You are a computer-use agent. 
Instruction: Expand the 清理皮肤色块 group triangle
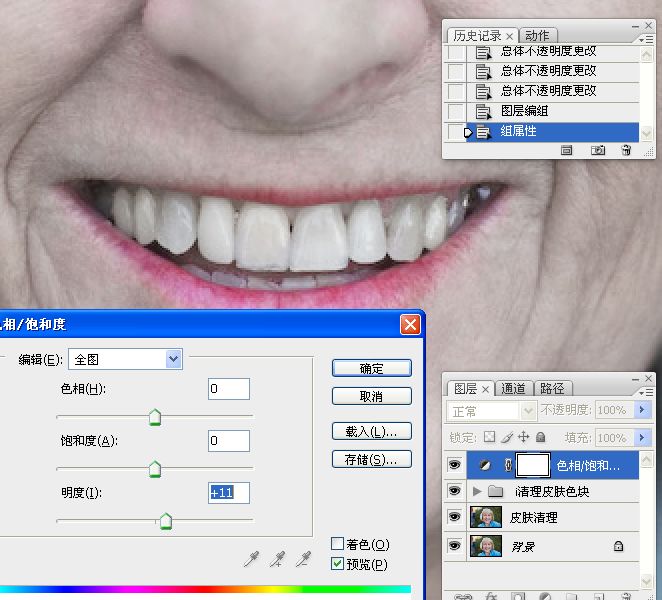[477, 491]
